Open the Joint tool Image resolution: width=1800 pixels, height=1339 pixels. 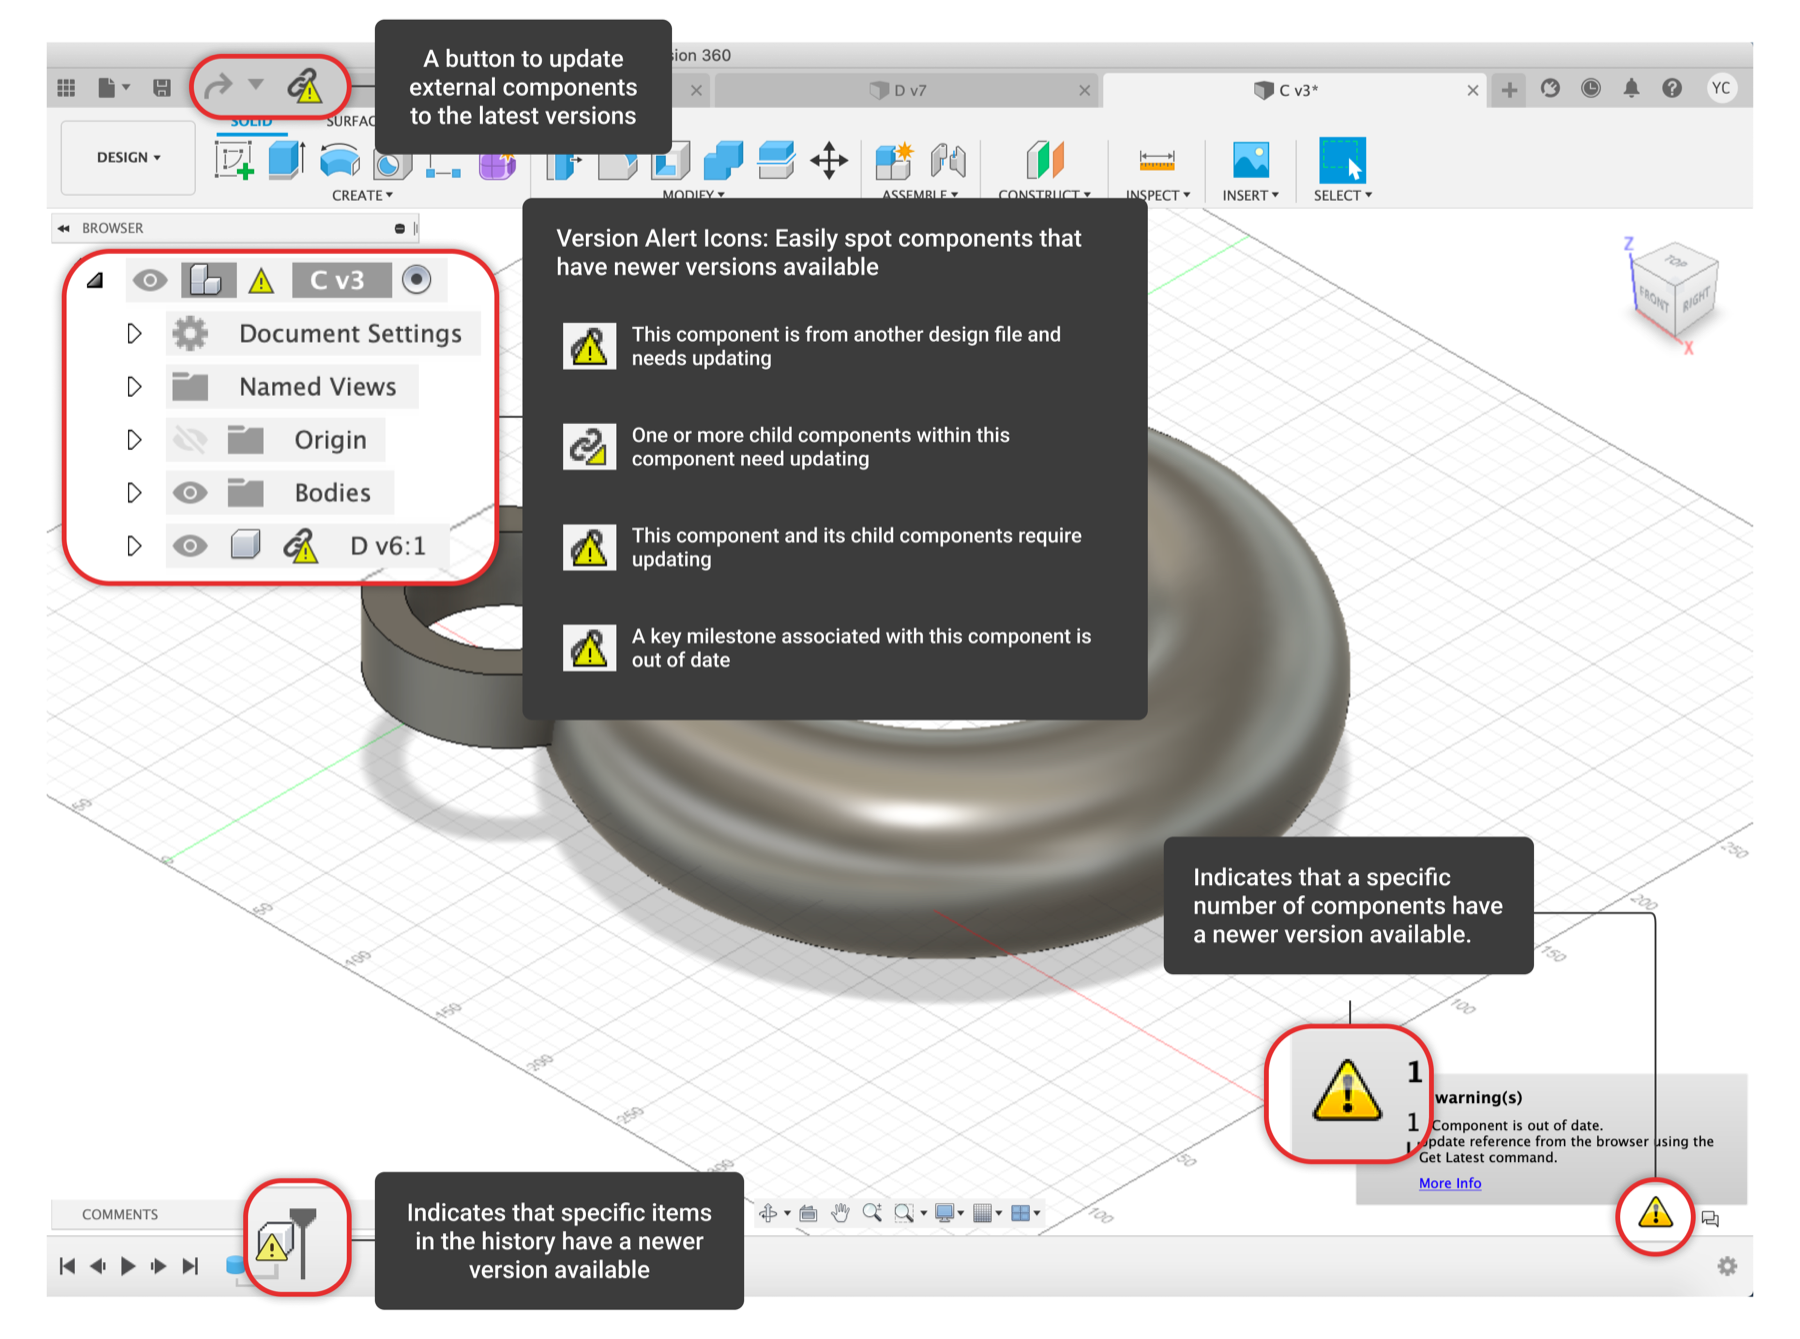point(948,160)
